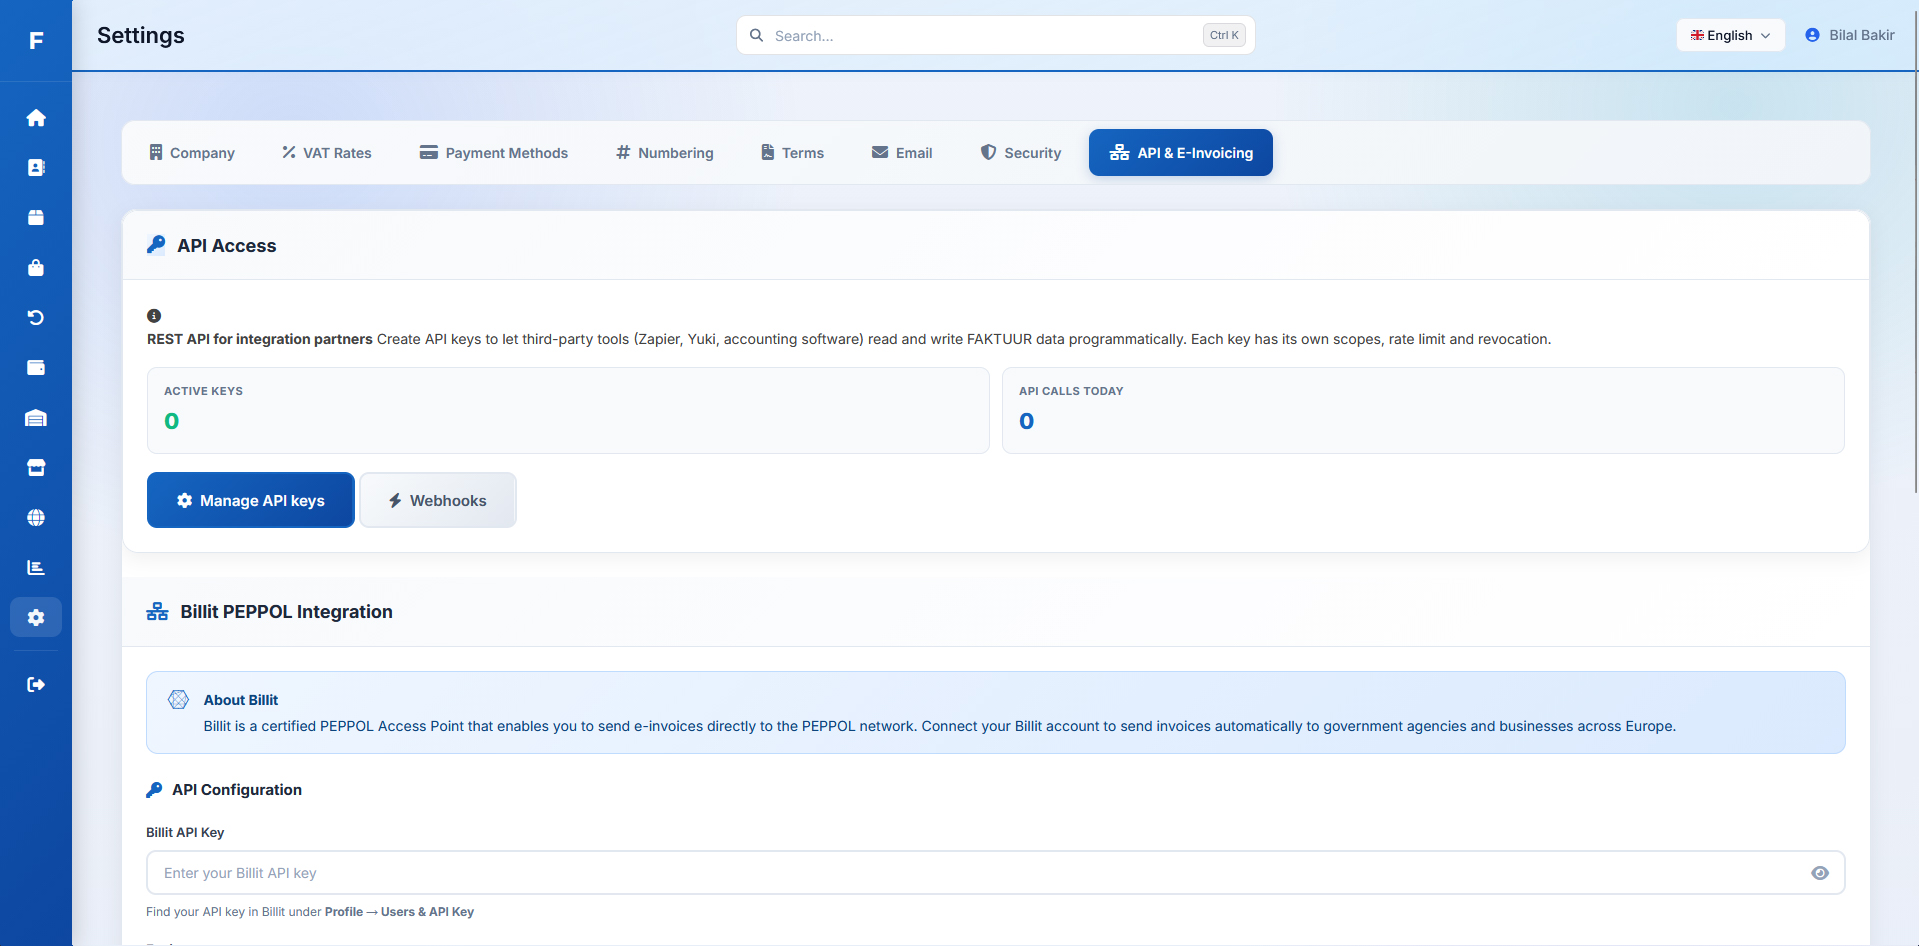
Task: Open the reports chart icon in sidebar
Action: [x=36, y=568]
